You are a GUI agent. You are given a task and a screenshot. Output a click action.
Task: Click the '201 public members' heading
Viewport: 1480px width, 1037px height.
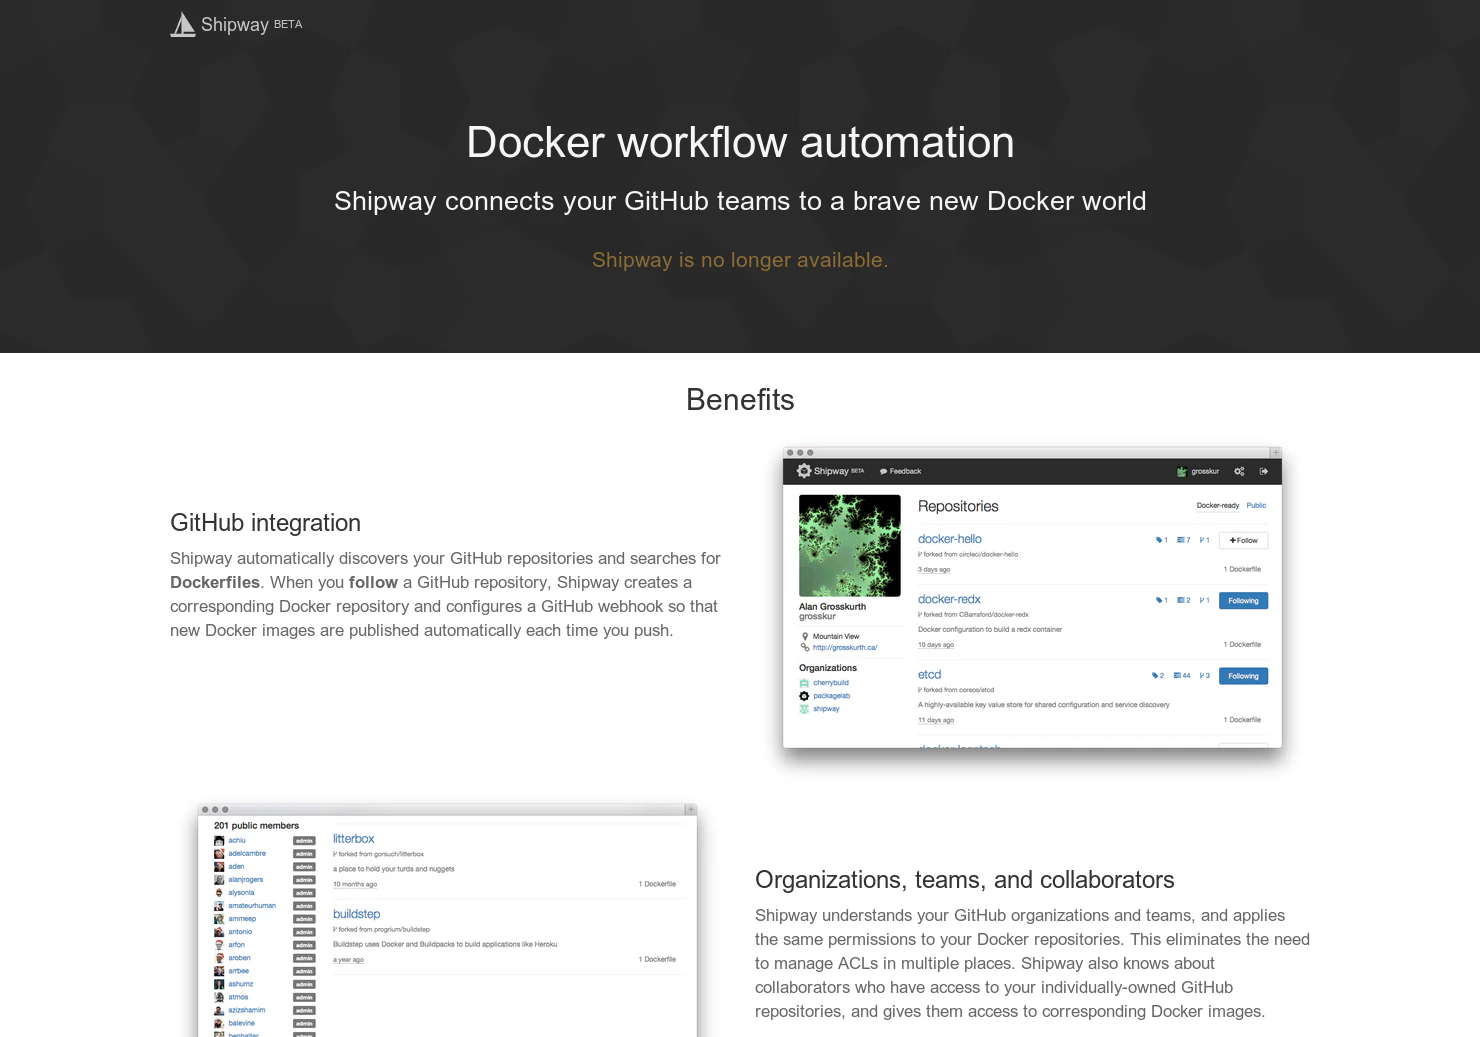tap(256, 826)
